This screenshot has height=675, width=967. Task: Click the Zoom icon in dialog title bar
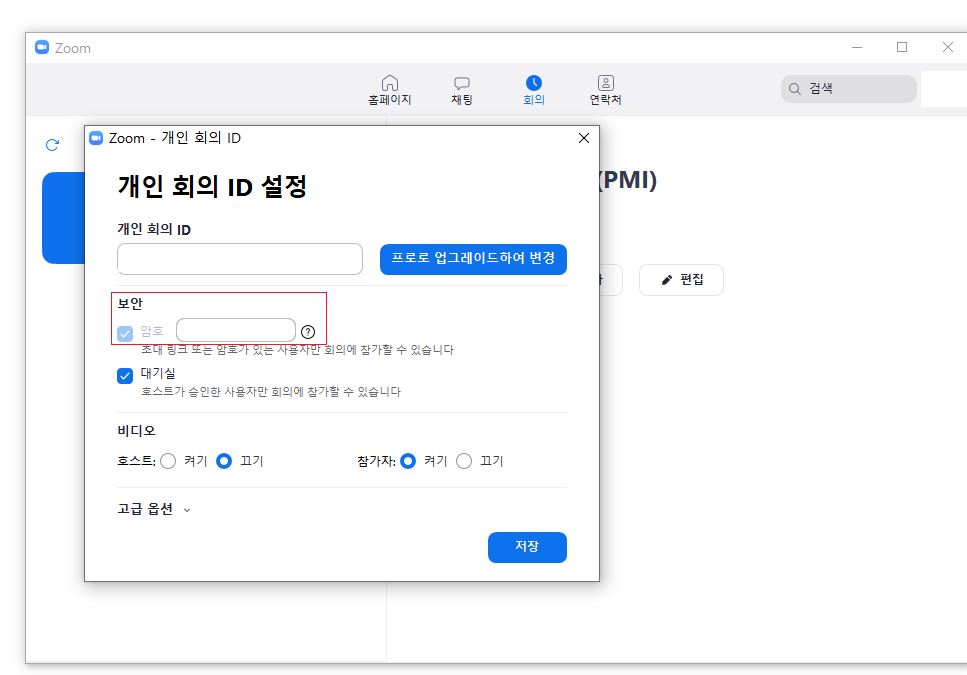pos(96,138)
